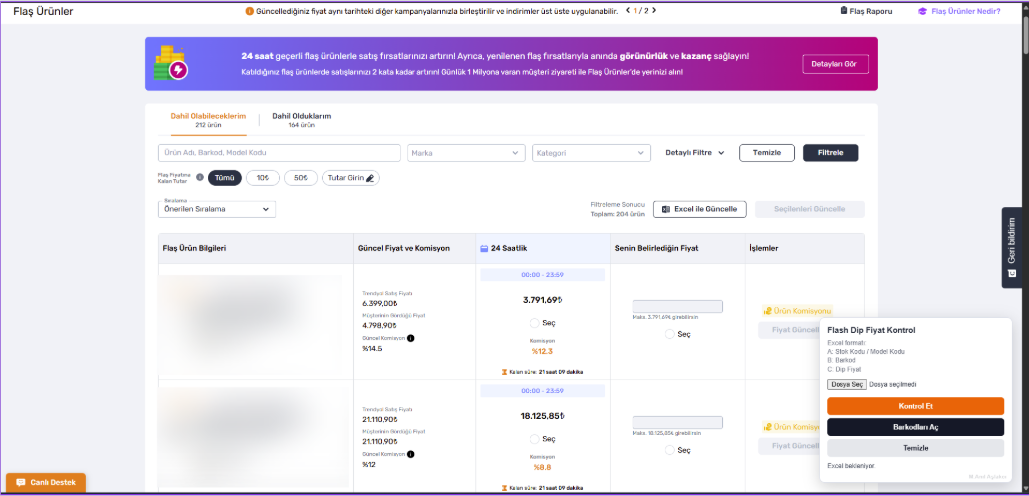The width and height of the screenshot is (1029, 496).
Task: Click Barkodları Aç button
Action: pyautogui.click(x=915, y=427)
